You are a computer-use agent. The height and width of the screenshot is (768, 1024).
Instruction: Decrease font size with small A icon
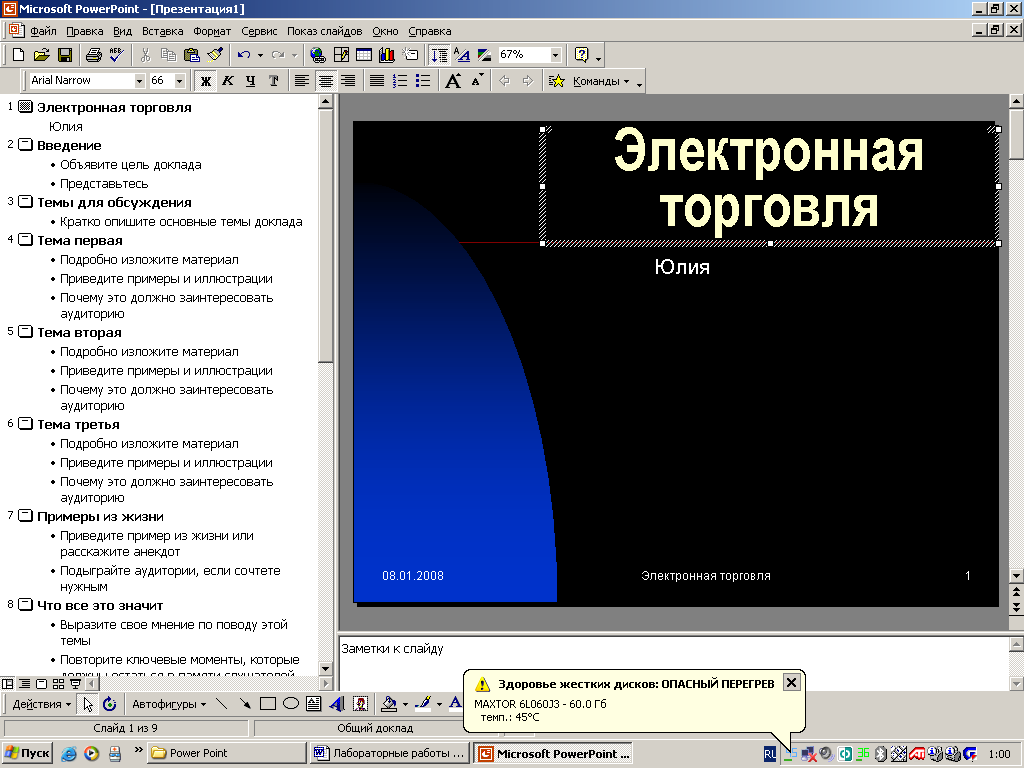coord(477,81)
